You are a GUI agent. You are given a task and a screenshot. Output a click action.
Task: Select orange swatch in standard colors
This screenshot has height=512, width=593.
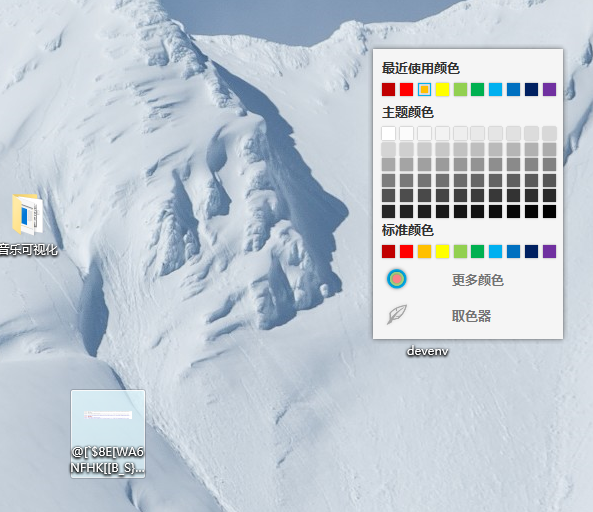(424, 251)
